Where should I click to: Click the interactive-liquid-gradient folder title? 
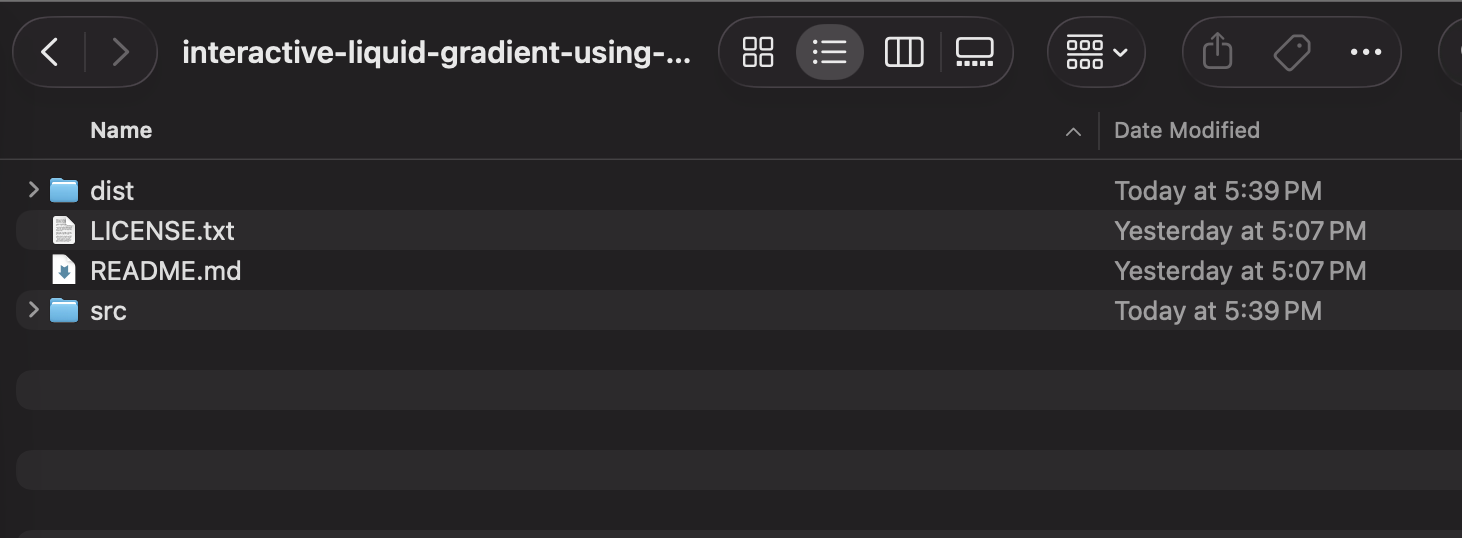(436, 52)
